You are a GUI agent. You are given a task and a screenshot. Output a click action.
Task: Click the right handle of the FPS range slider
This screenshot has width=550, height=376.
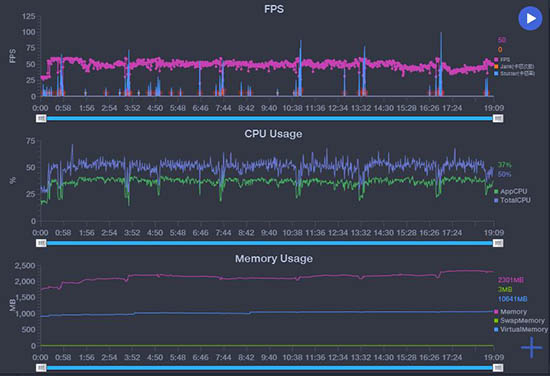[x=498, y=119]
